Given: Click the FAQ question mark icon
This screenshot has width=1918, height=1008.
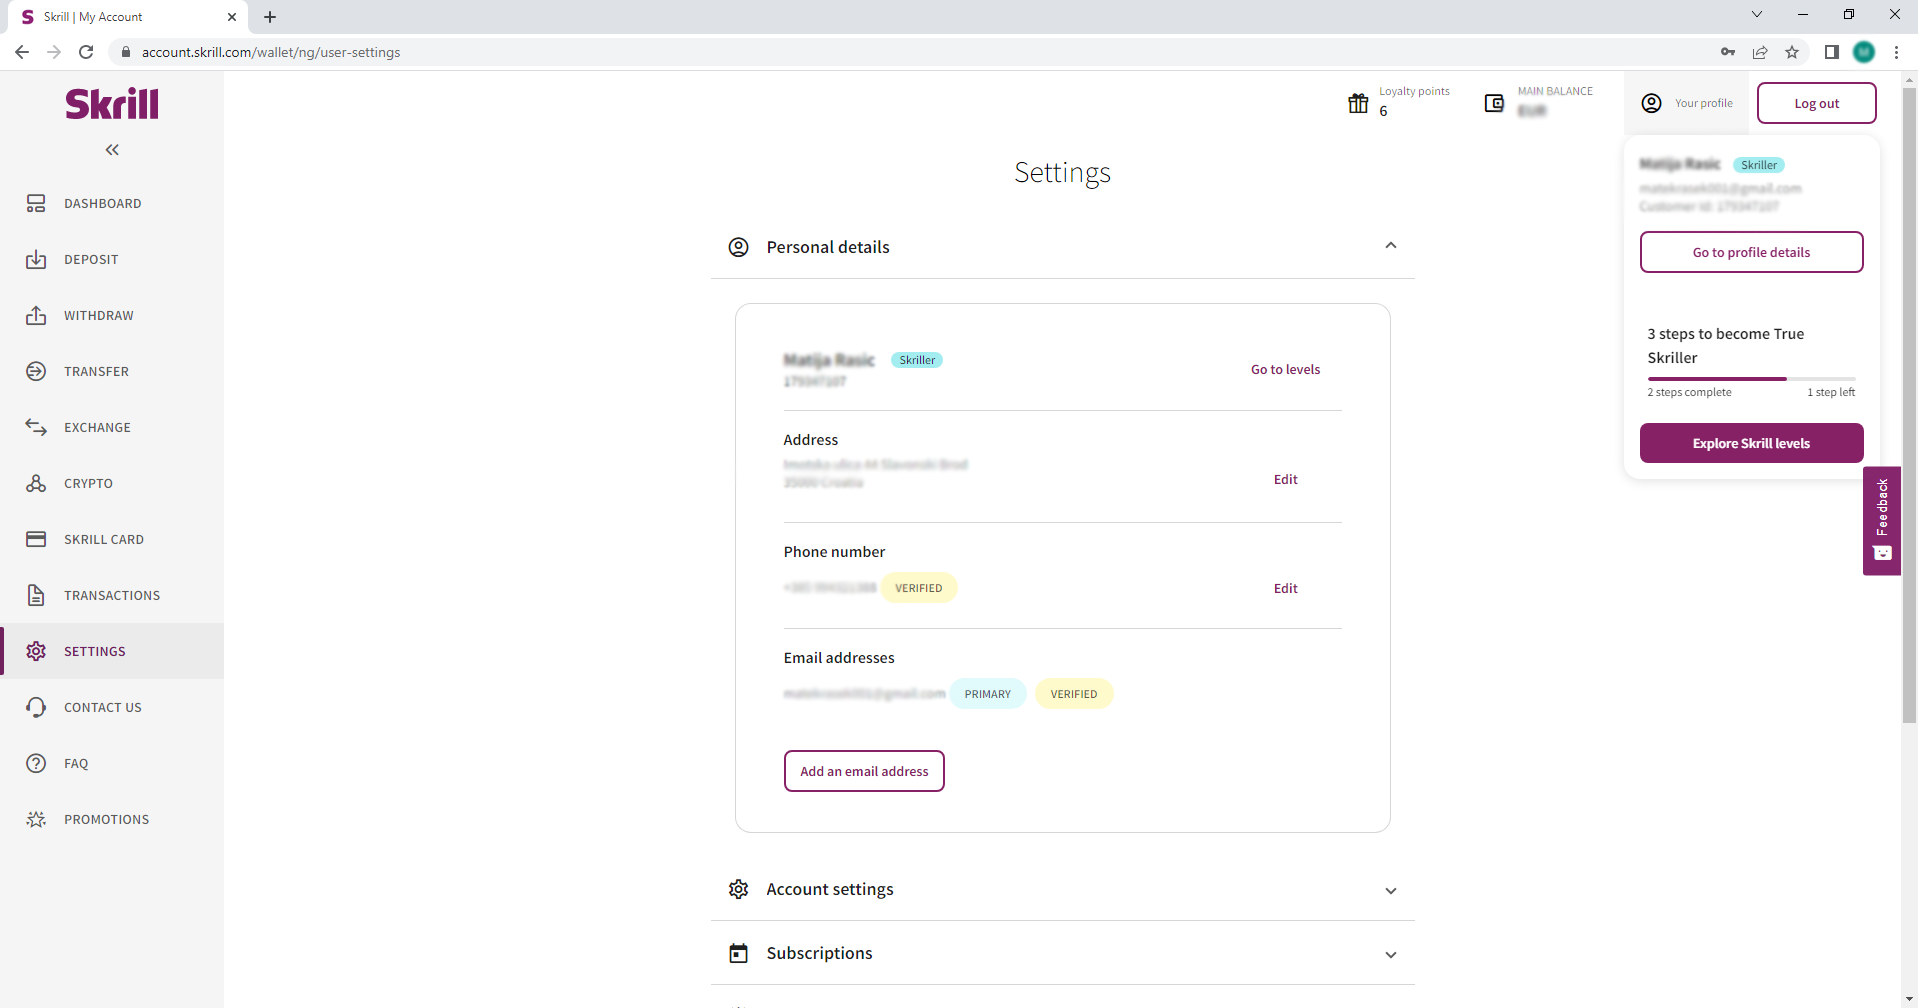Looking at the screenshot, I should tap(36, 763).
